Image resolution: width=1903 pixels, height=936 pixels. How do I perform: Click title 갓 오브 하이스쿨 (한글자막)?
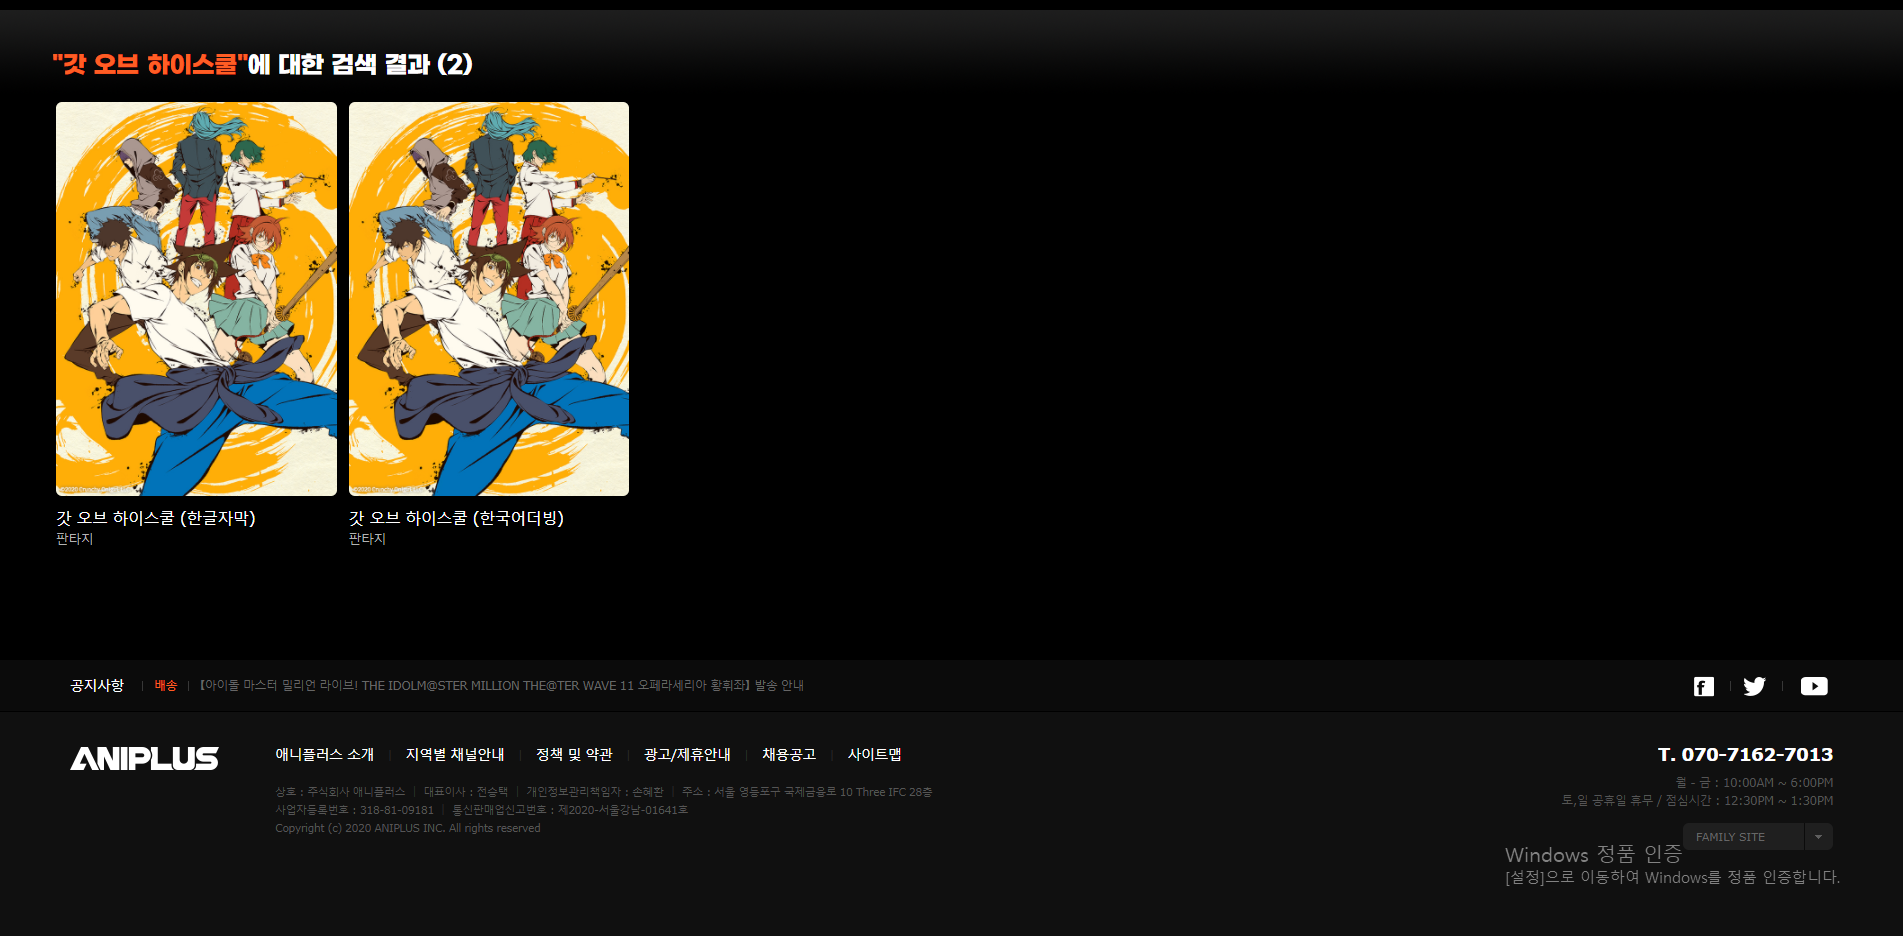(156, 518)
